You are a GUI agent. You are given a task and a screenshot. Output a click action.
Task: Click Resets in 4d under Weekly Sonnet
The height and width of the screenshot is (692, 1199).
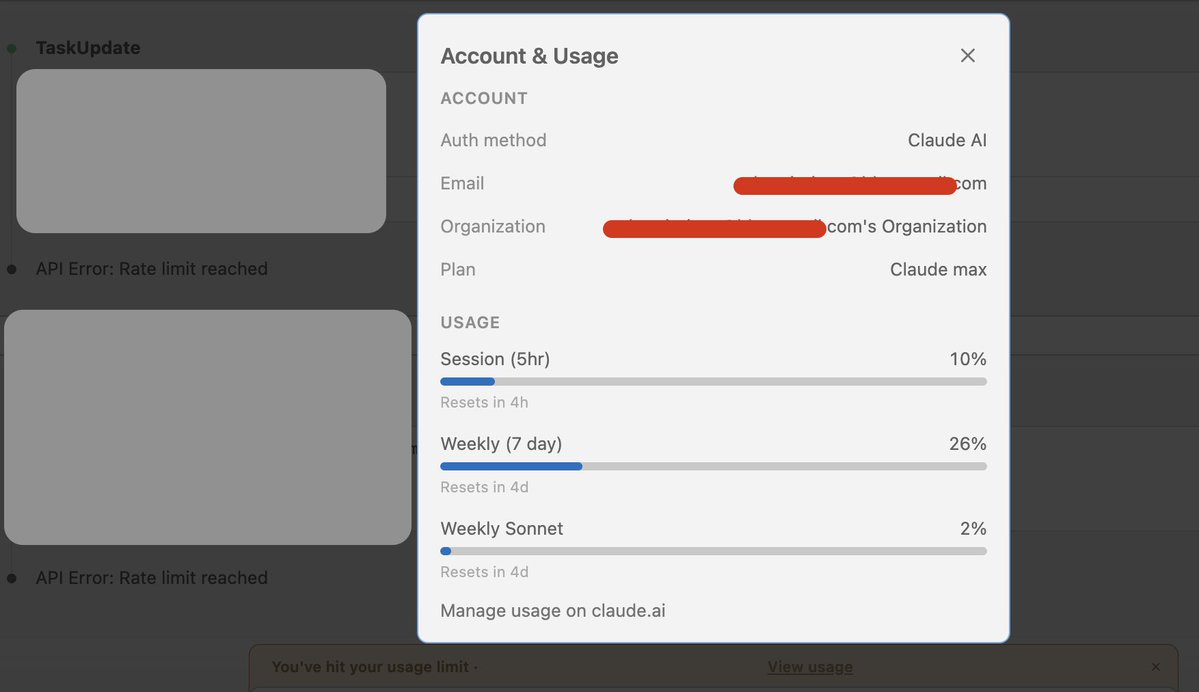[484, 573]
